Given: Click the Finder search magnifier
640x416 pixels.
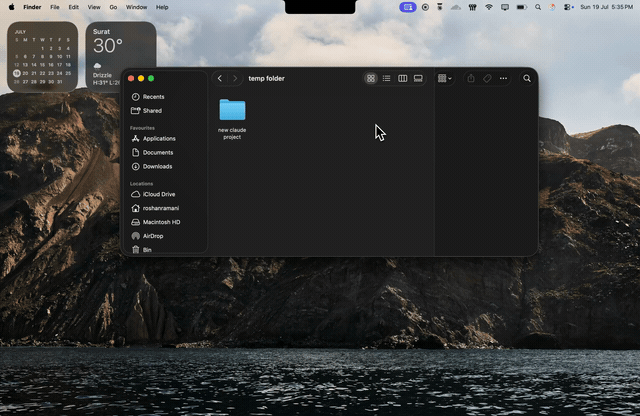Looking at the screenshot, I should tap(527, 78).
